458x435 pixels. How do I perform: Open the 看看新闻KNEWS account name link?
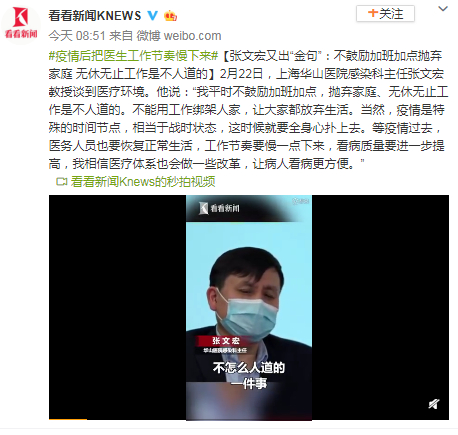[95, 16]
